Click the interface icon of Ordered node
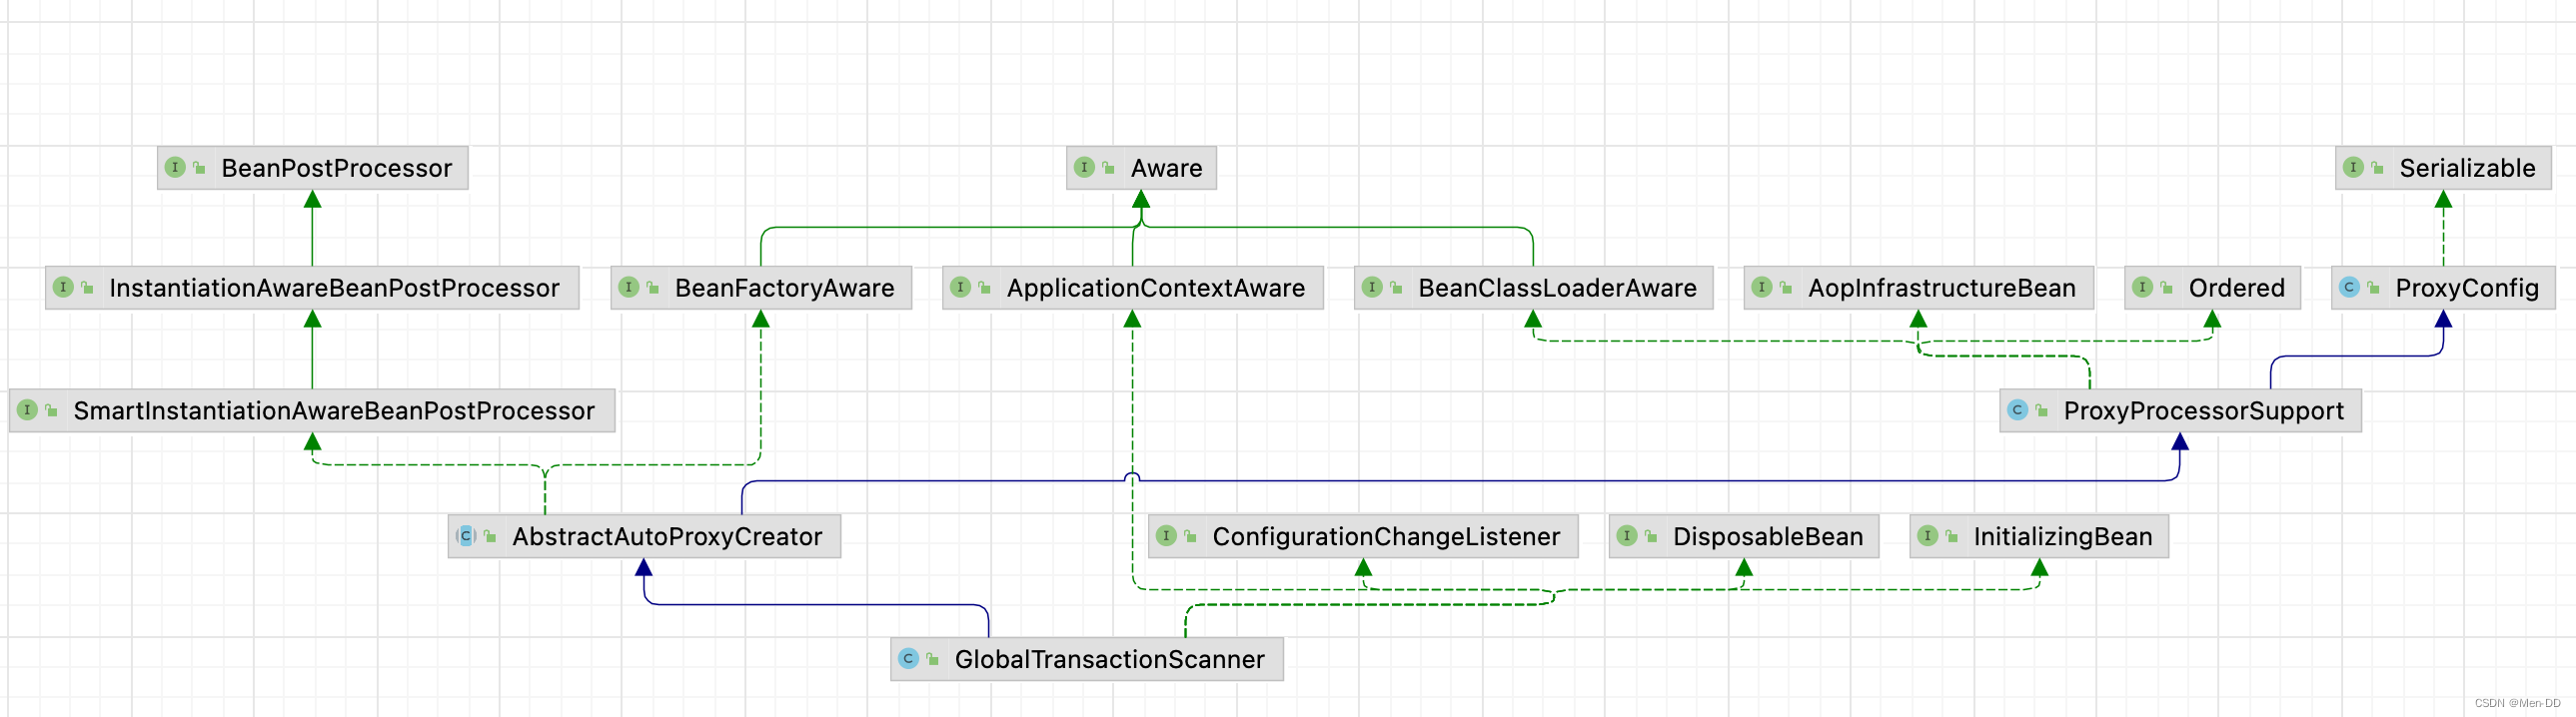 point(2142,287)
